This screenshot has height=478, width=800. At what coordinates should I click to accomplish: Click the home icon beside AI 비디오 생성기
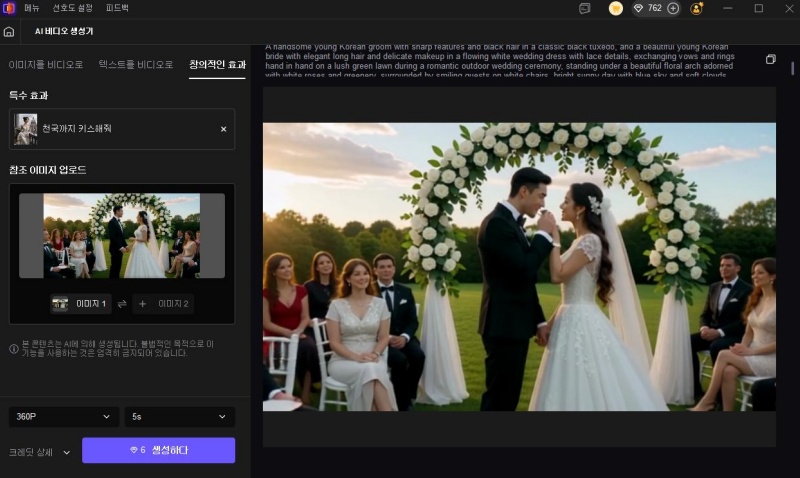click(9, 32)
